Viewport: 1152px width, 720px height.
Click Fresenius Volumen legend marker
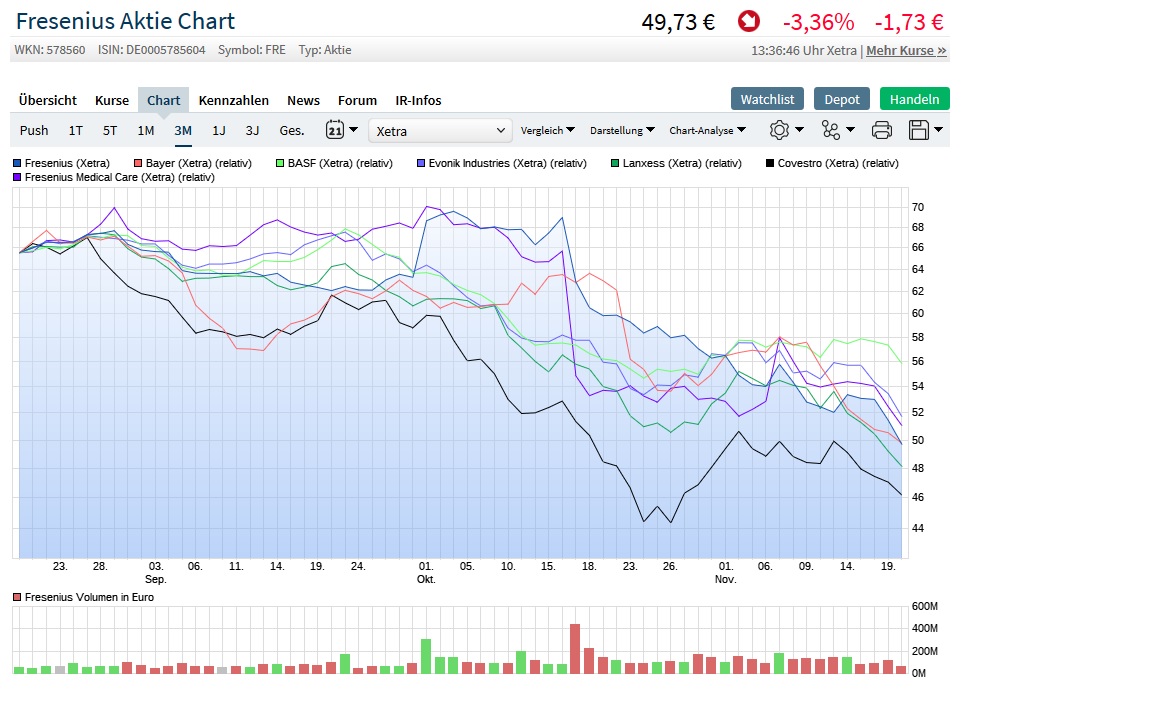click(17, 598)
